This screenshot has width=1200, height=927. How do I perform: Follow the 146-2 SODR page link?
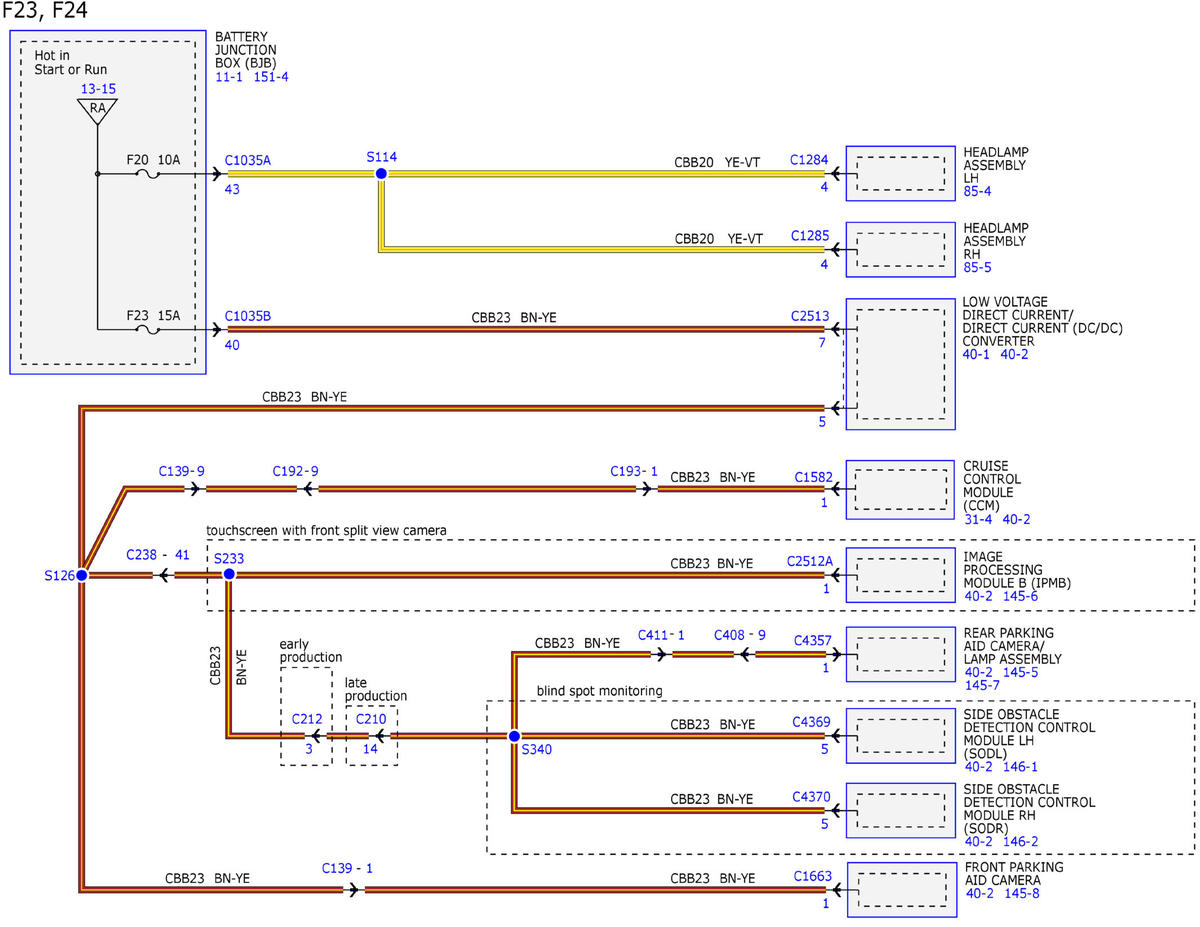pyautogui.click(x=1020, y=842)
